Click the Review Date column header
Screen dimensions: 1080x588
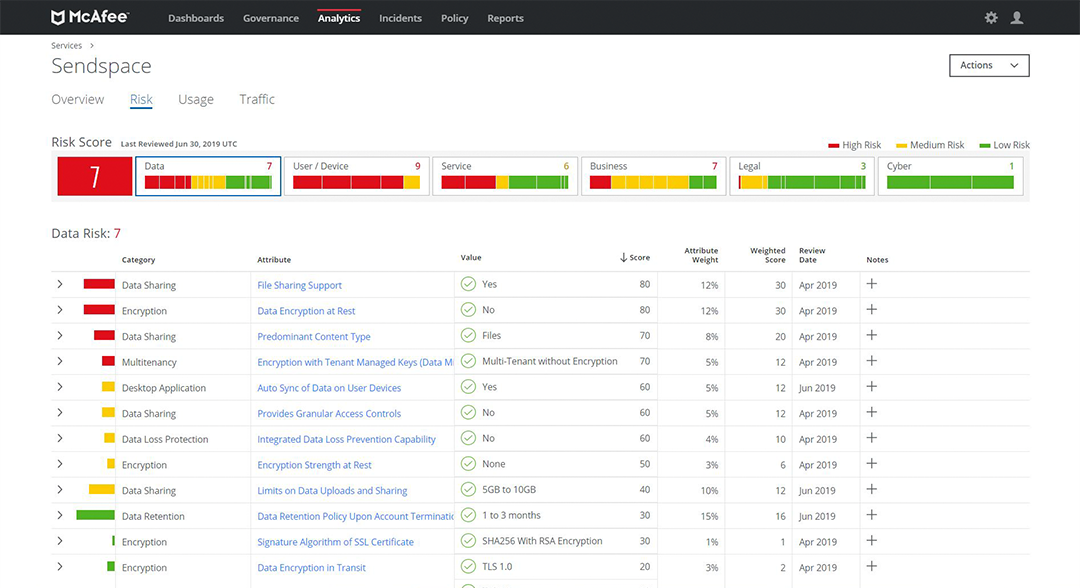click(x=812, y=255)
